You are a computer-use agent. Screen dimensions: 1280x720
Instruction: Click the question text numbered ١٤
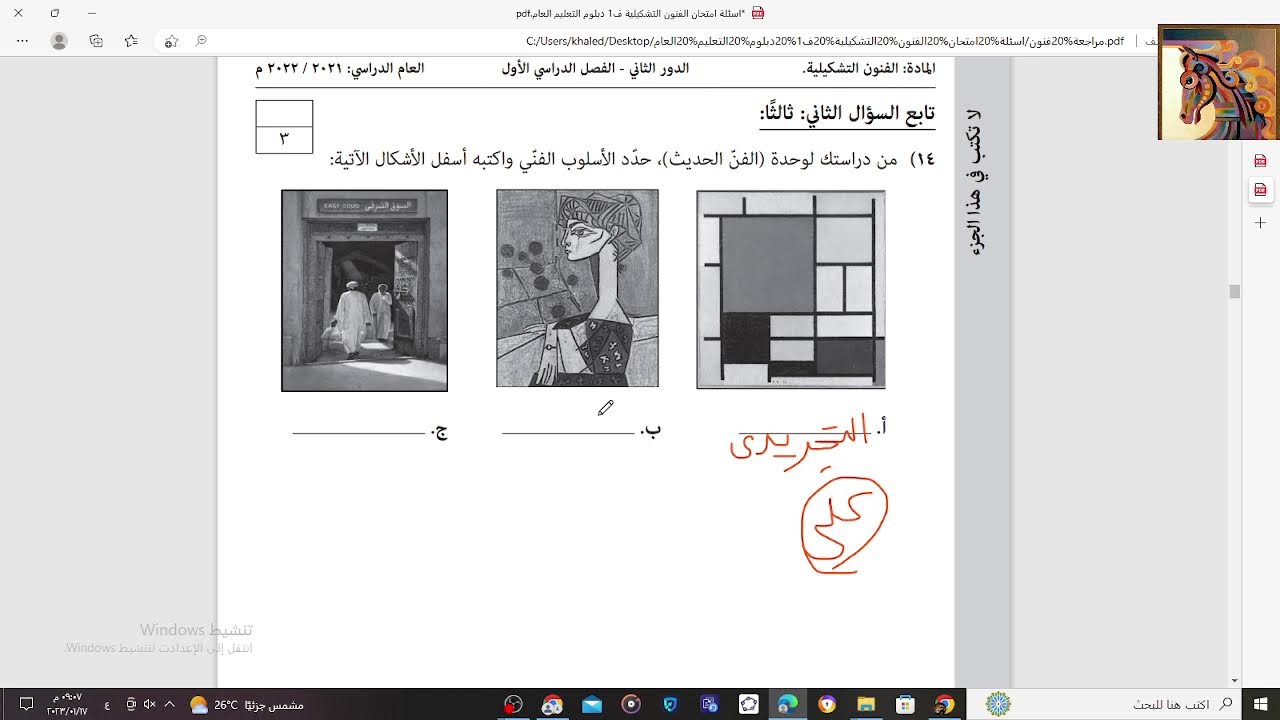coord(632,160)
